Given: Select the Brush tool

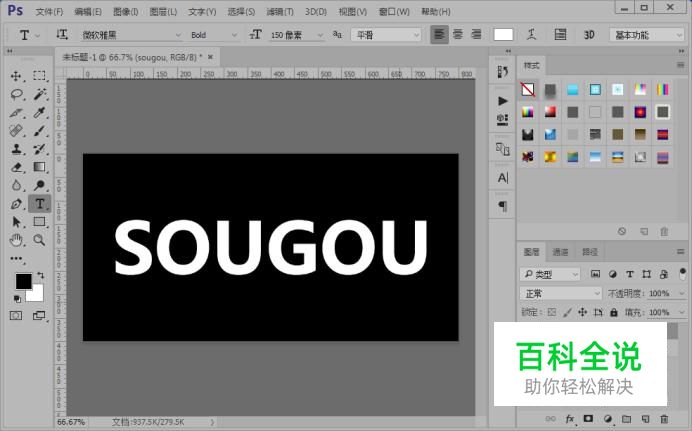Looking at the screenshot, I should [x=39, y=131].
